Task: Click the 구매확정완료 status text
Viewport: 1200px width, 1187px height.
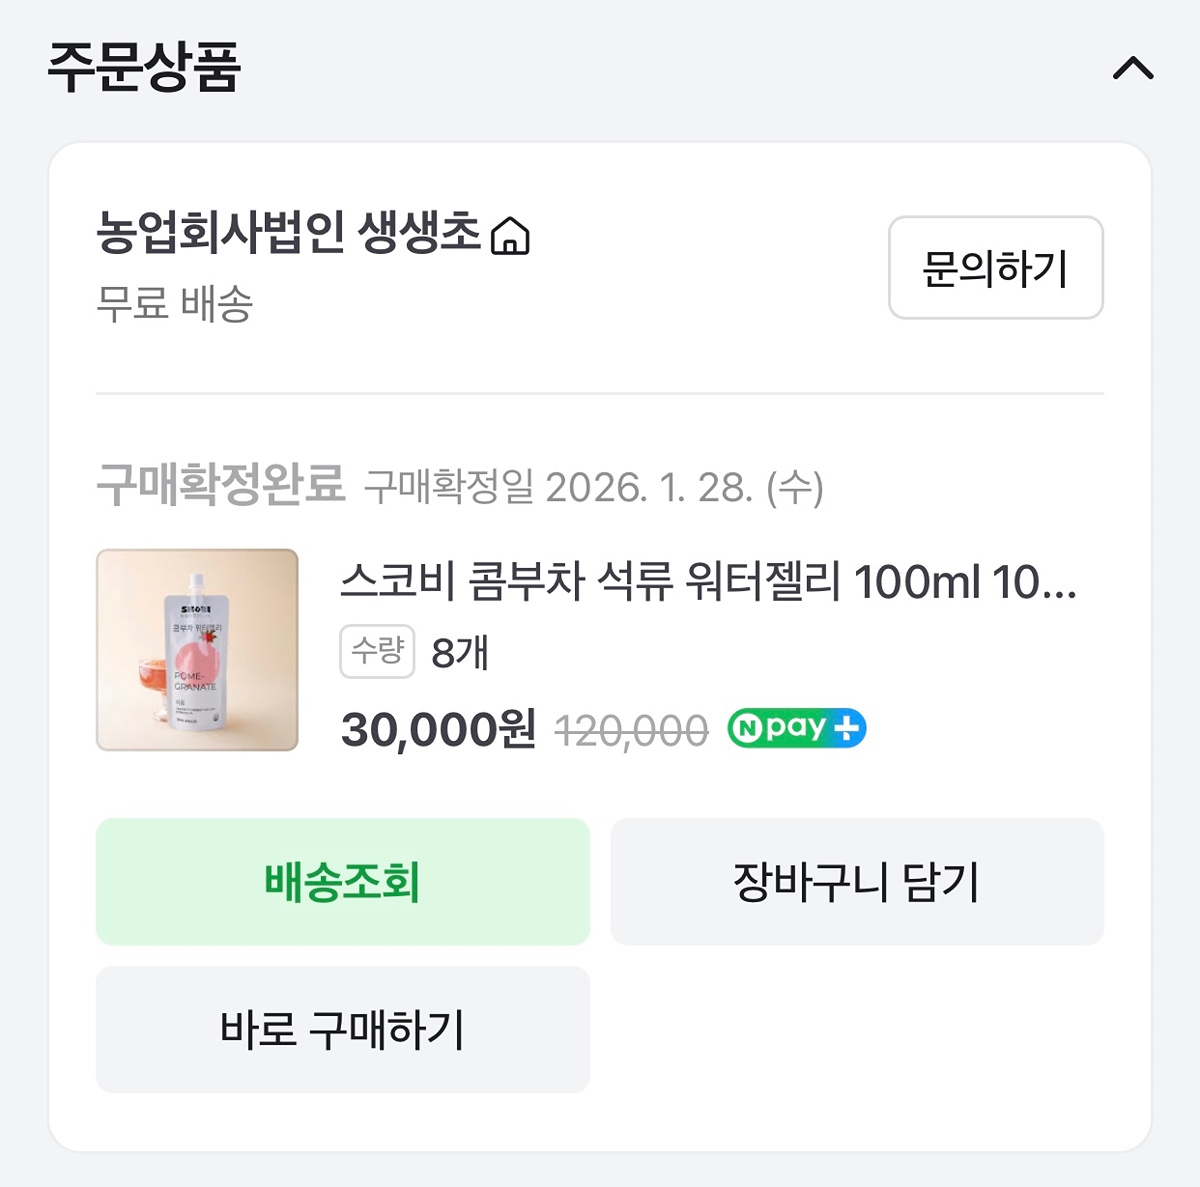Action: (220, 486)
